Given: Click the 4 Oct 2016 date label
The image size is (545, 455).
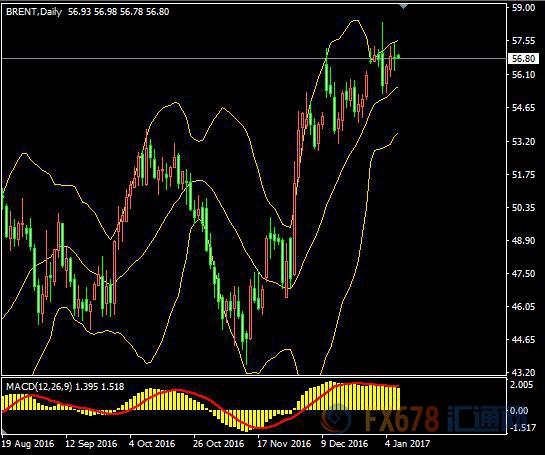Looking at the screenshot, I should 152,444.
